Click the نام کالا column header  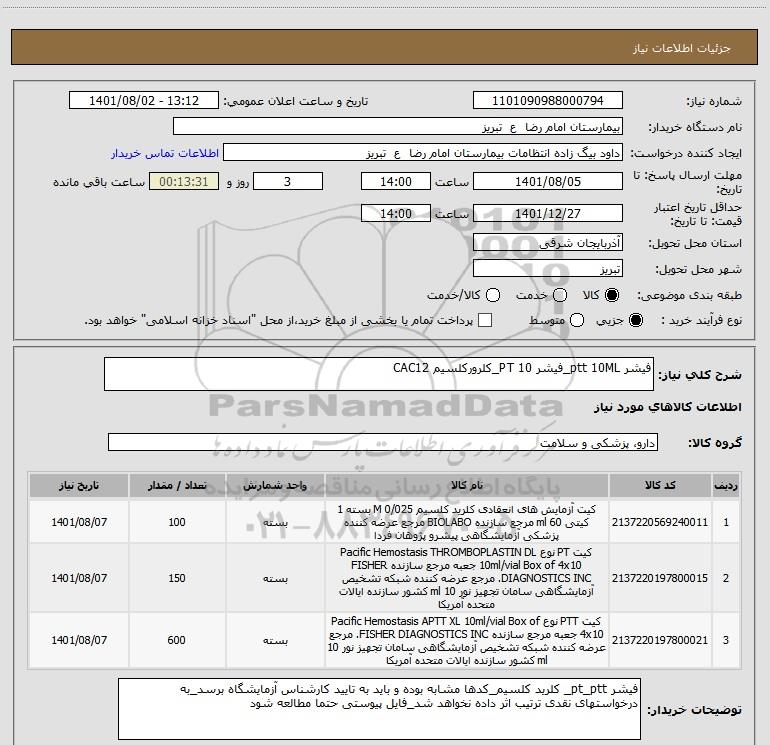click(x=467, y=486)
